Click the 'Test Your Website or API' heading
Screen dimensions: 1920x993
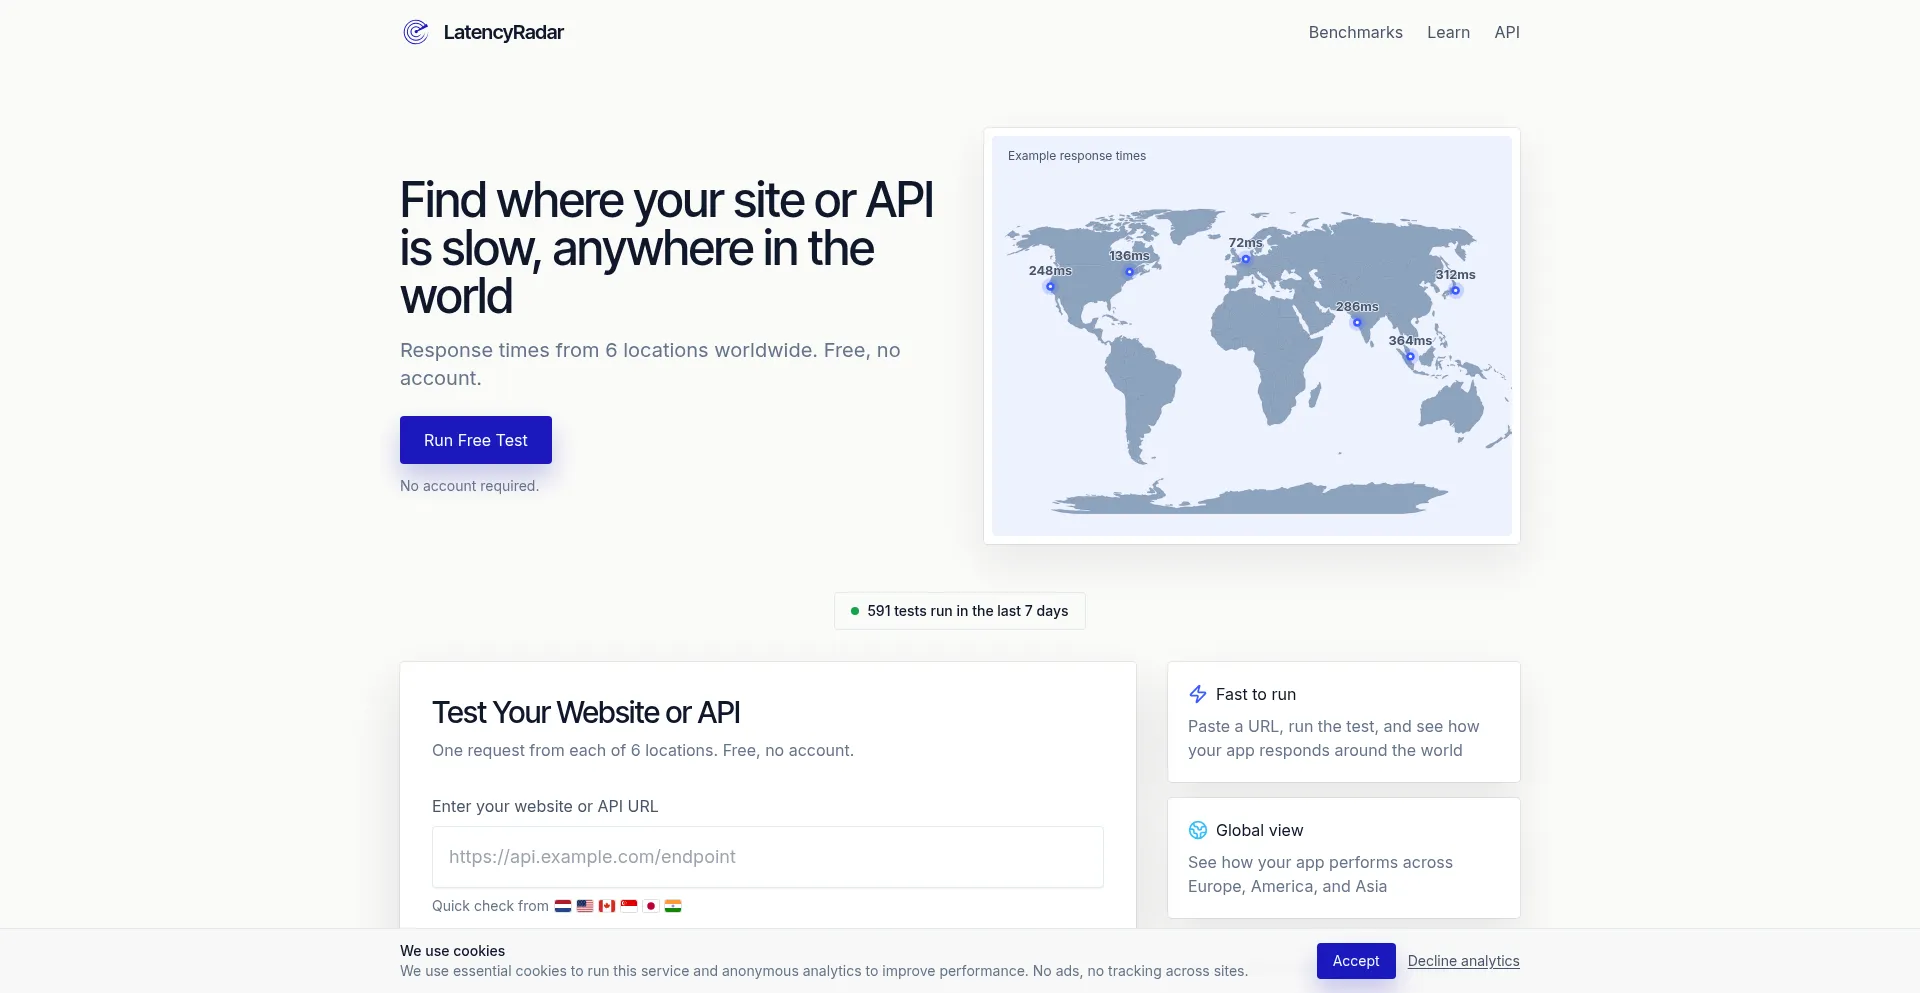(x=586, y=712)
